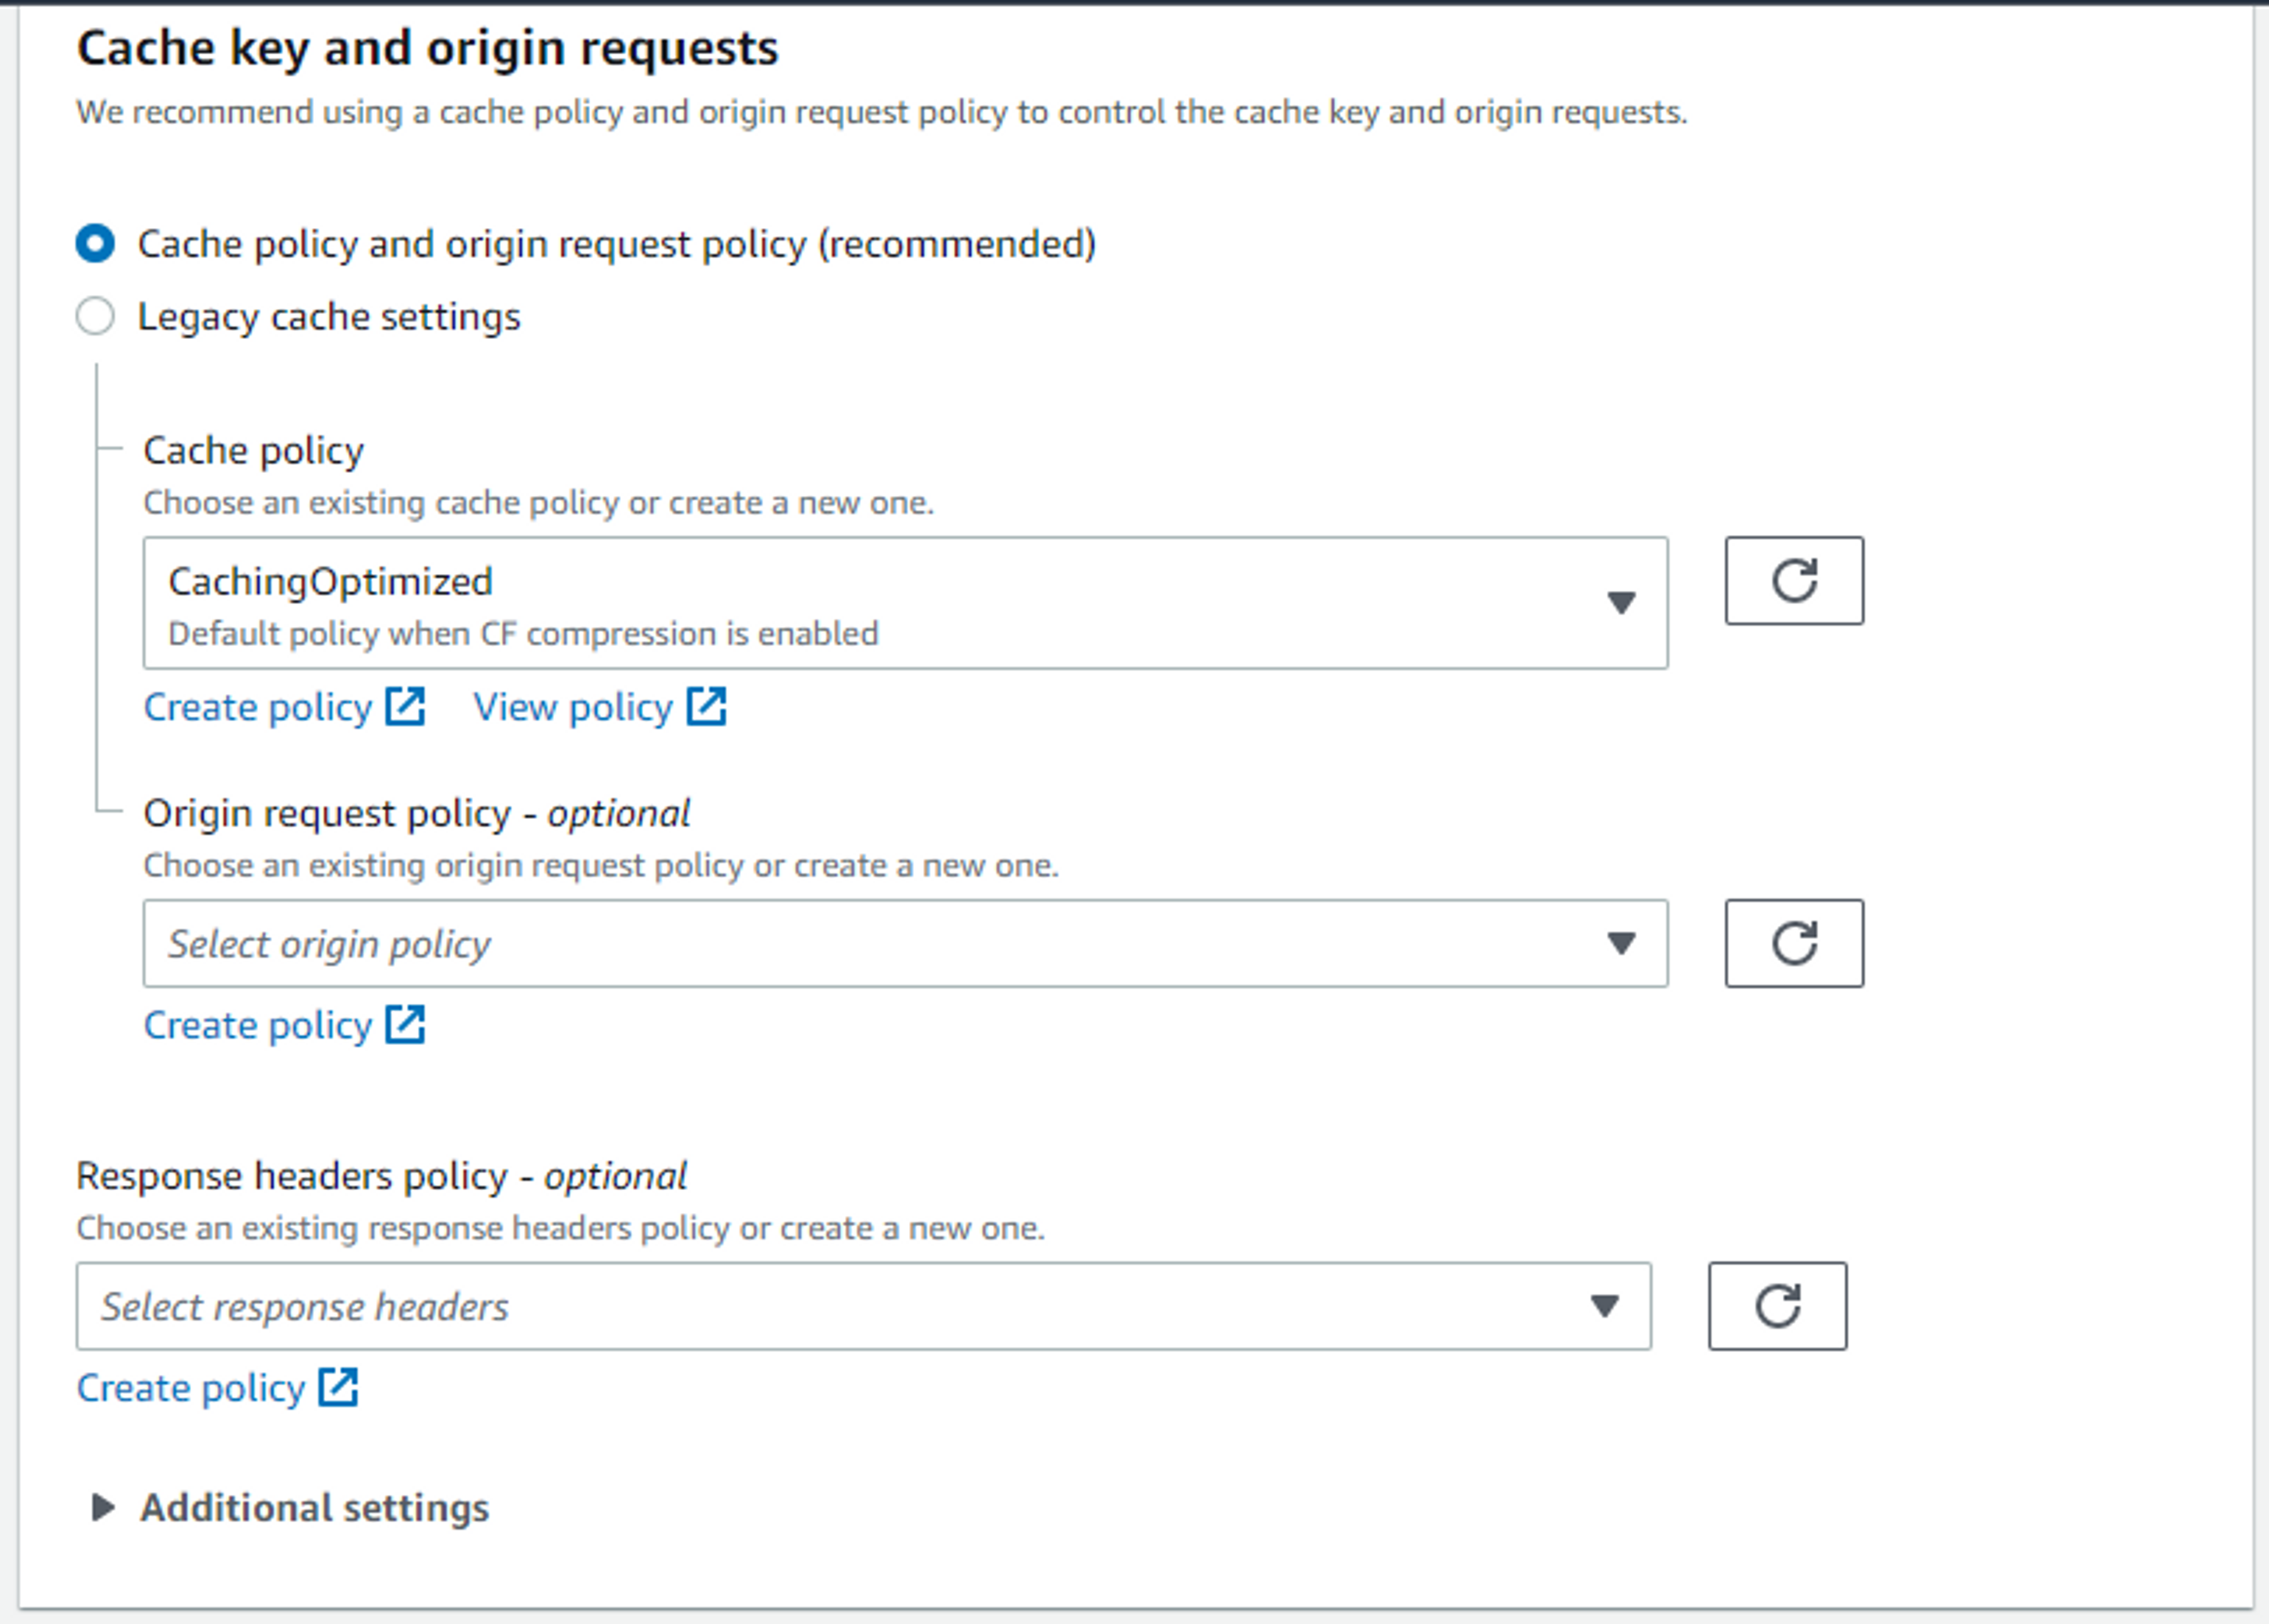Click Create policy link under Response headers policy
This screenshot has height=1624, width=2269.
(x=190, y=1388)
